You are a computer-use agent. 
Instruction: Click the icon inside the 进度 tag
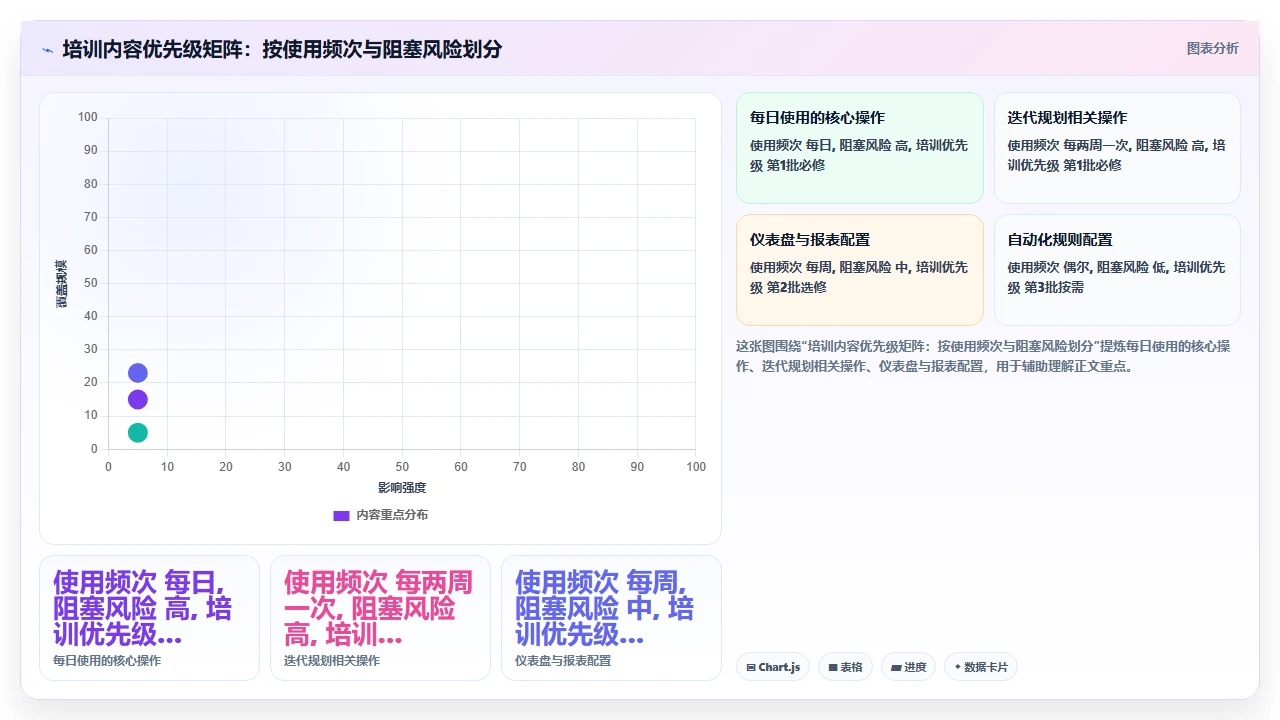tap(895, 667)
